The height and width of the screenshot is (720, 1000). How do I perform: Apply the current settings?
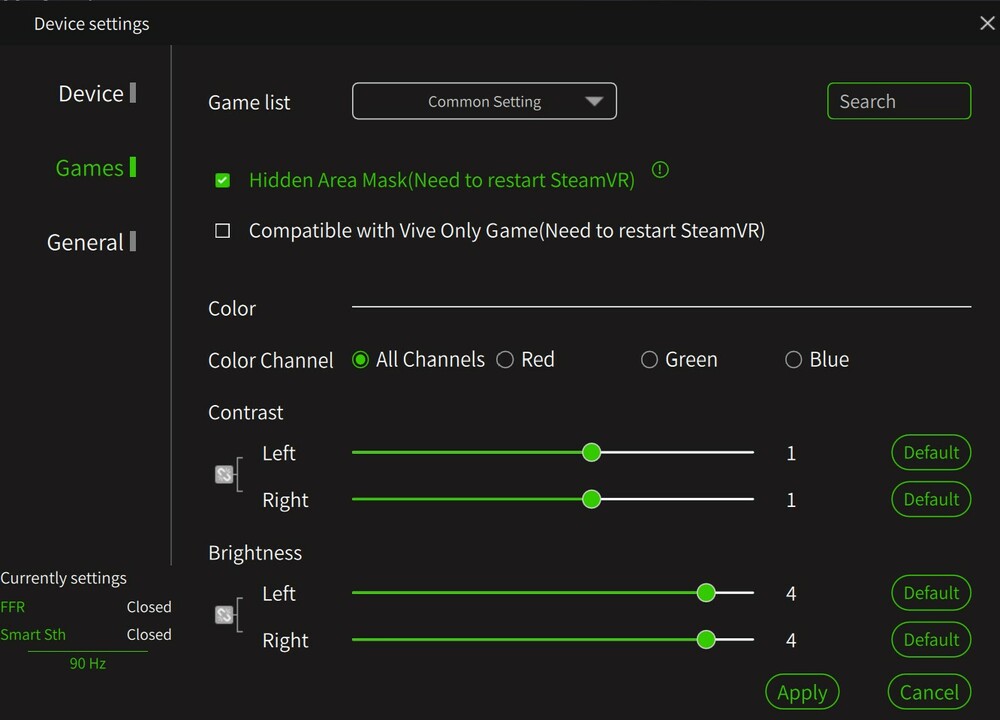(x=802, y=692)
